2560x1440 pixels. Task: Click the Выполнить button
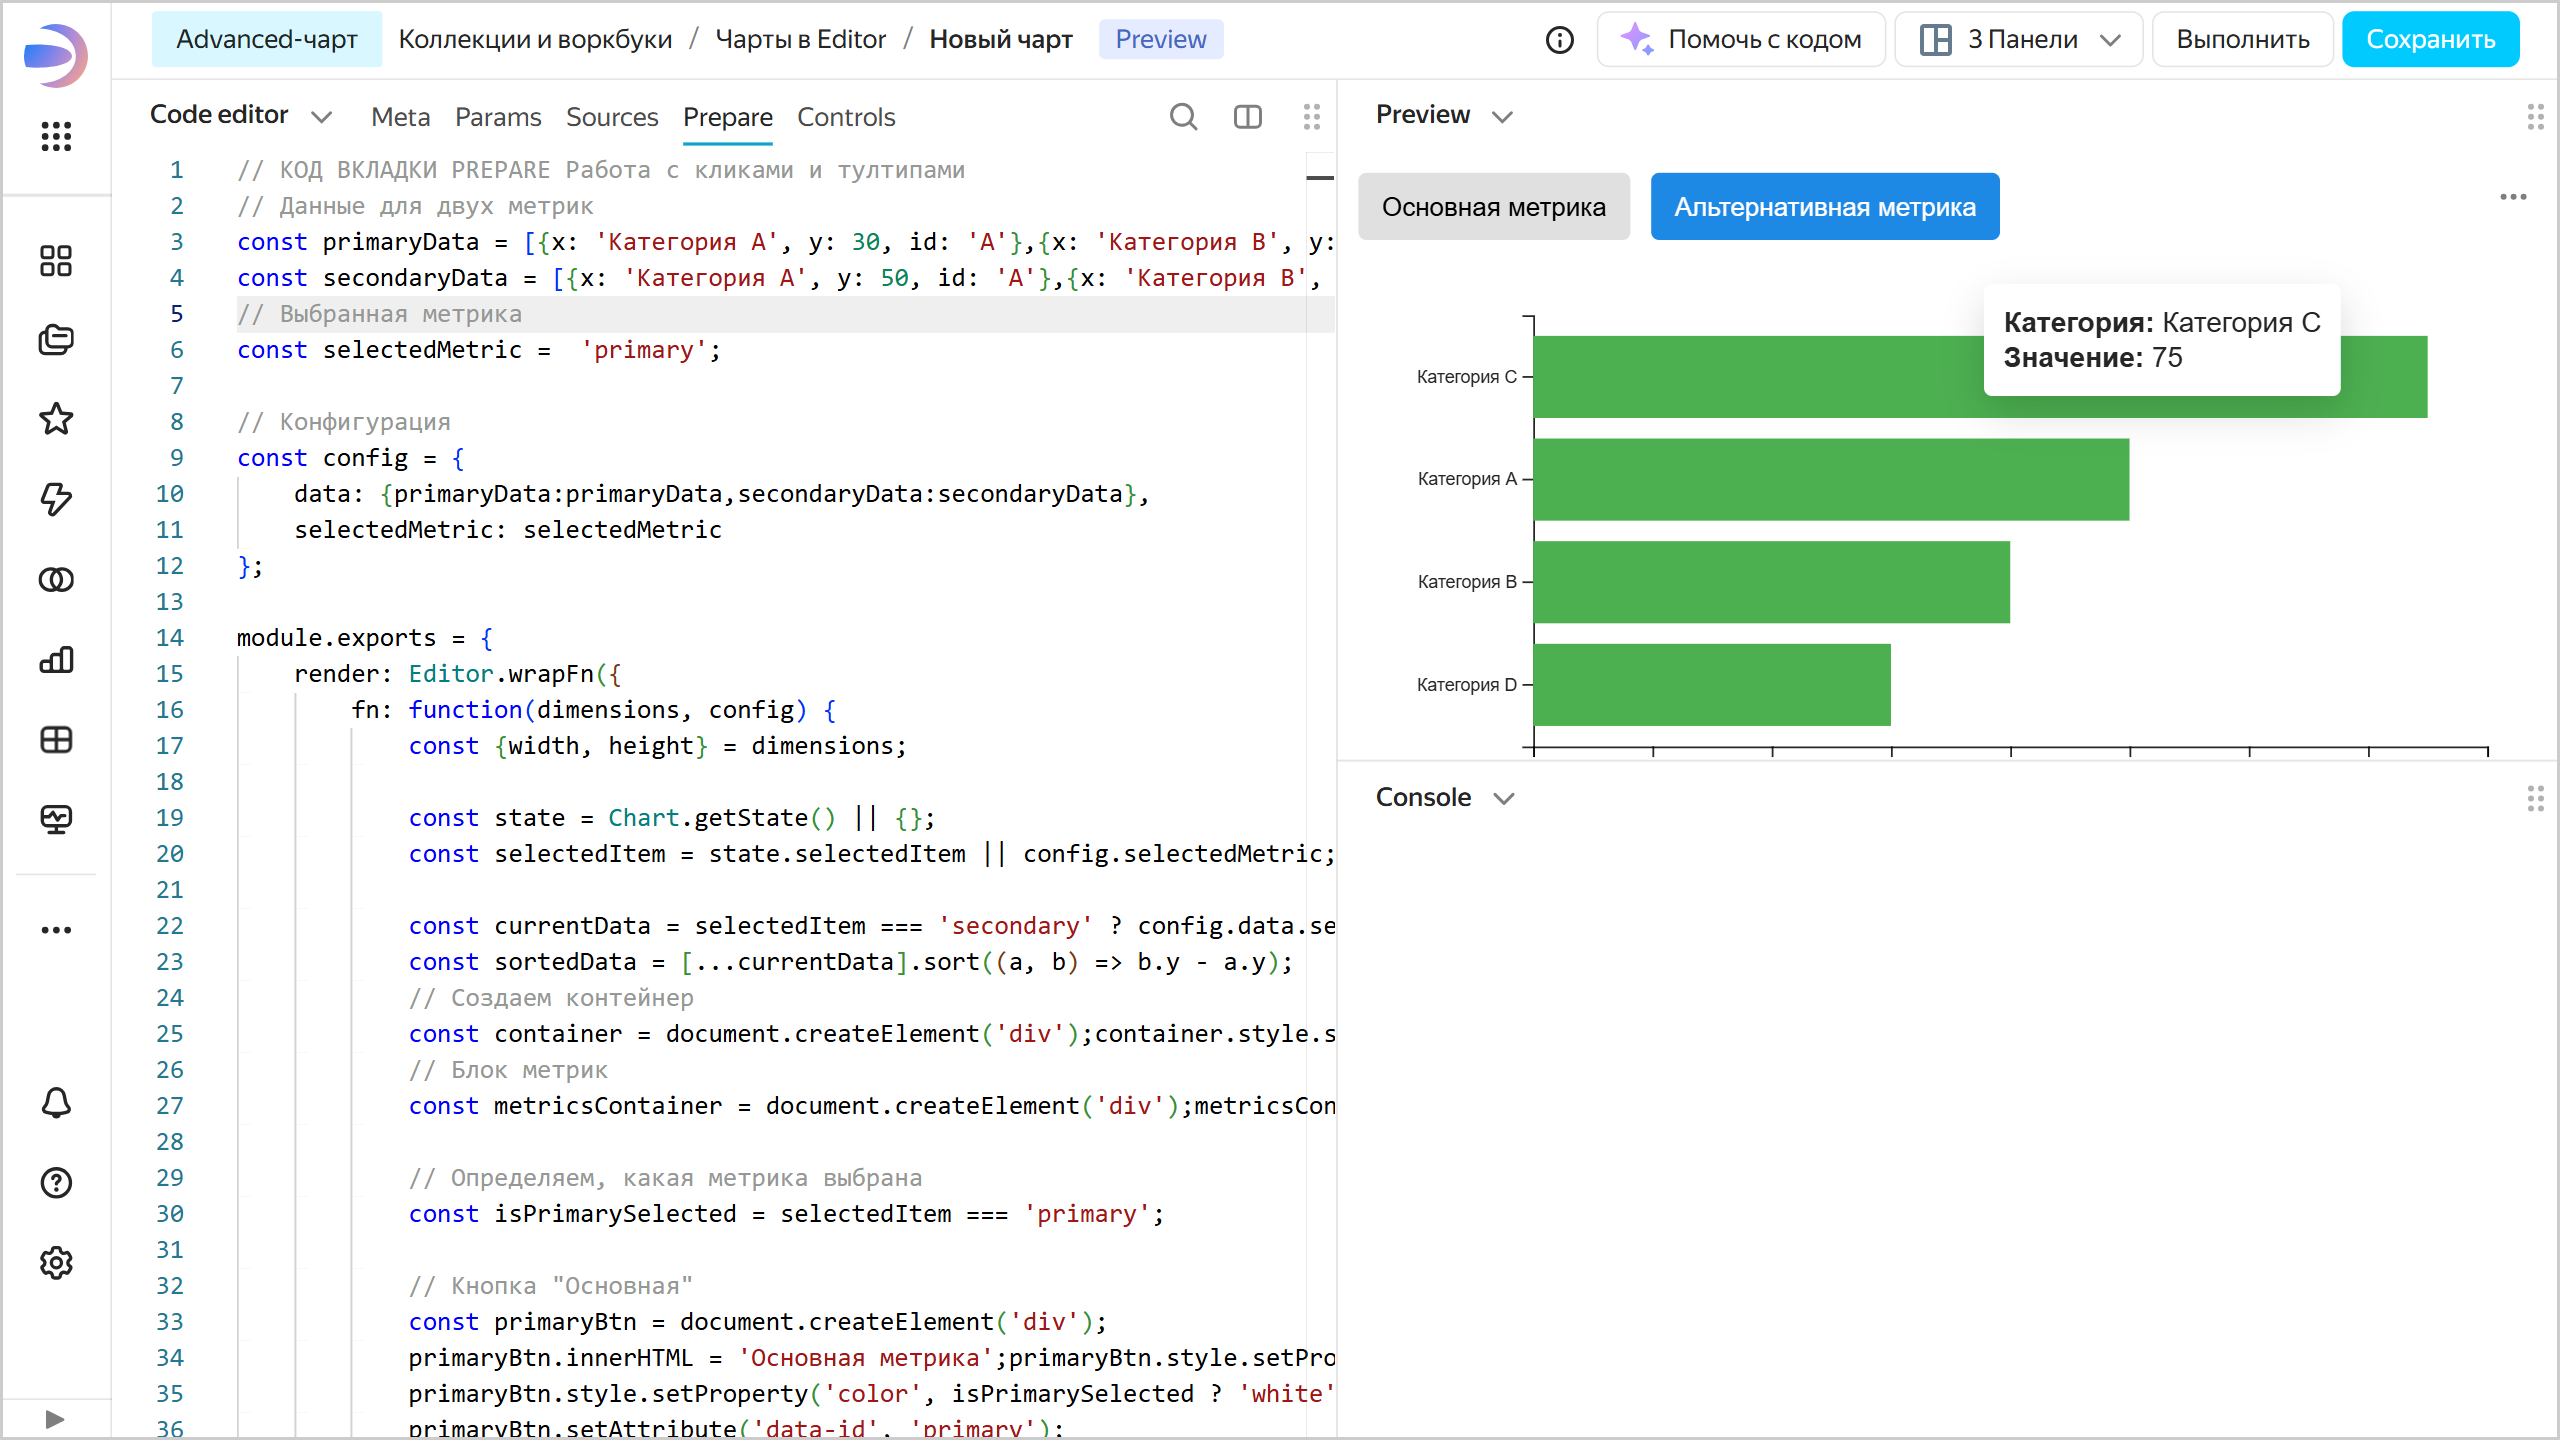[x=2242, y=40]
